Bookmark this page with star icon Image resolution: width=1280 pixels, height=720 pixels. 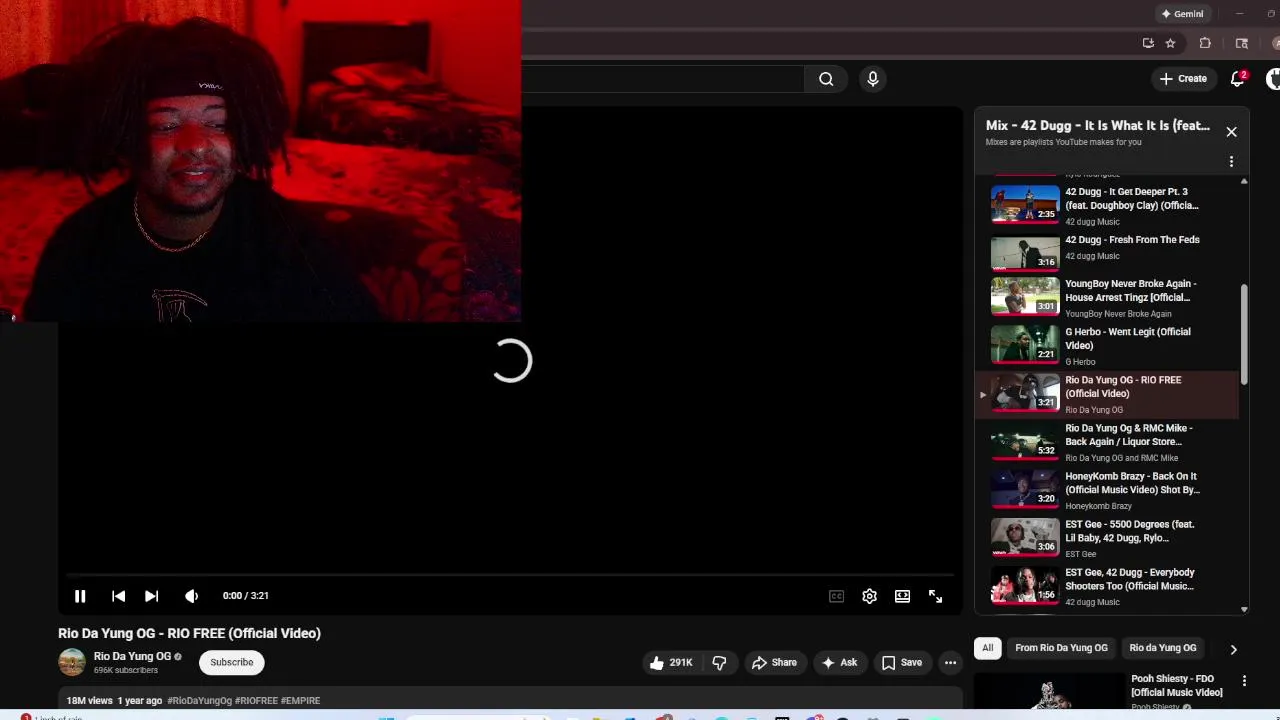[x=1170, y=43]
